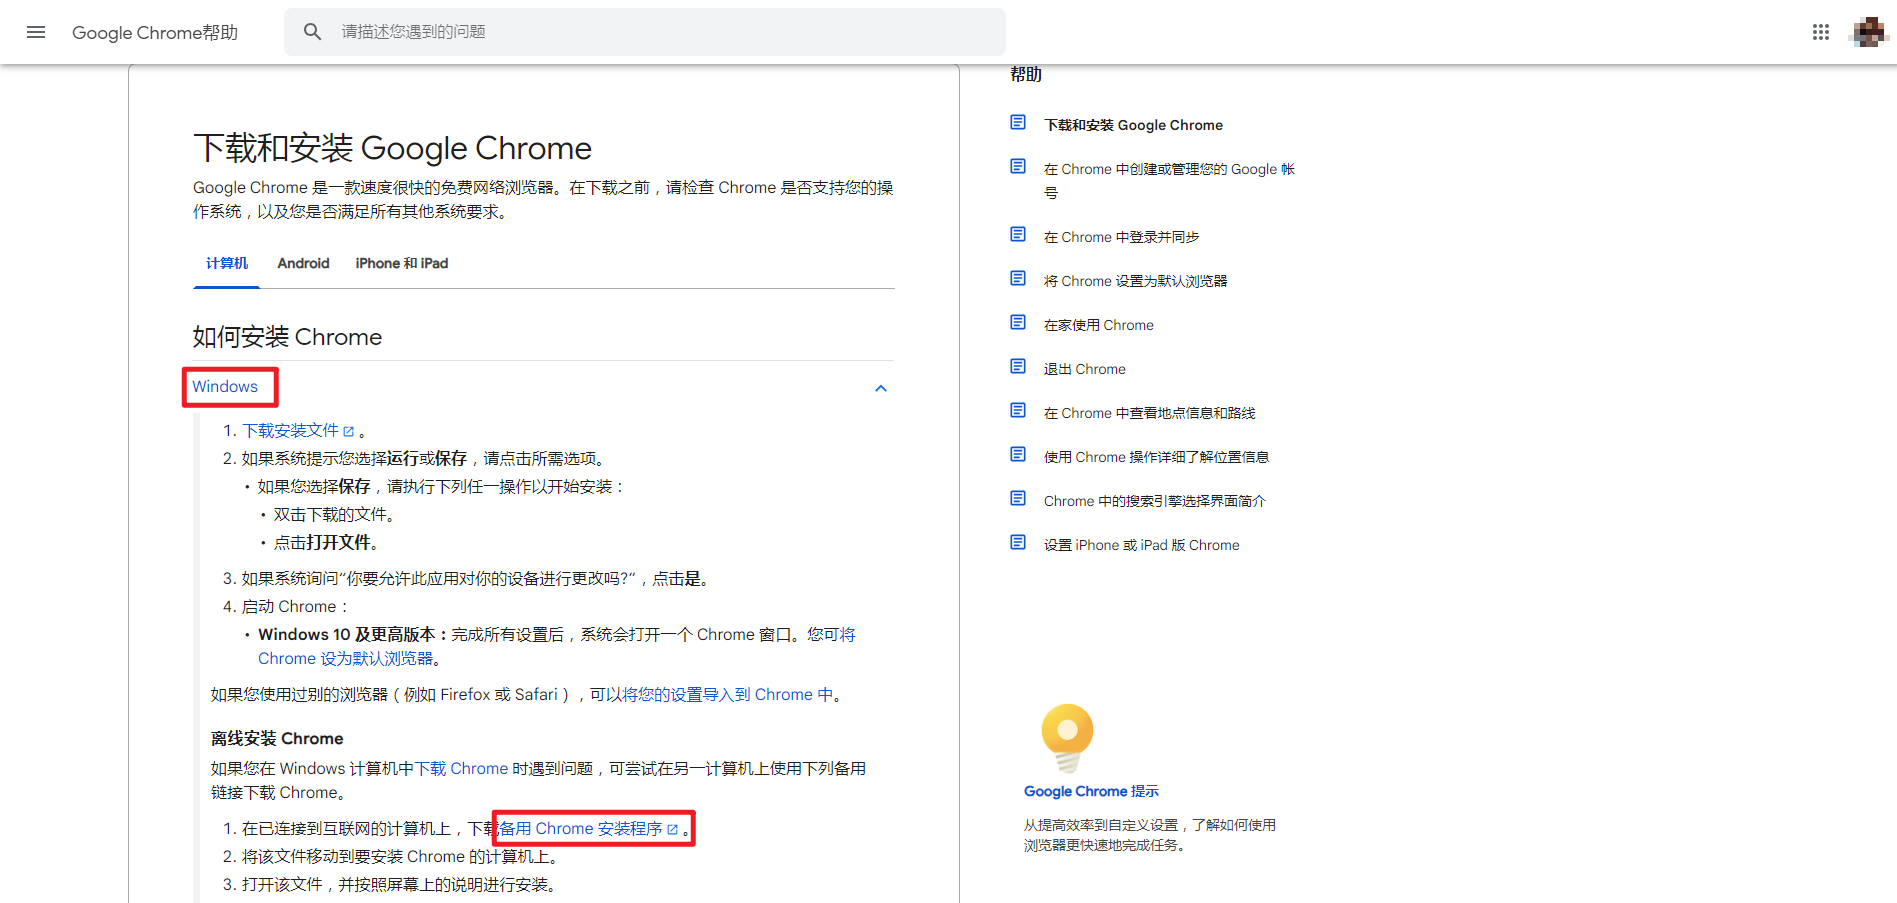Toggle the Windows install instructions heading
Image resolution: width=1897 pixels, height=903 pixels.
tap(225, 387)
